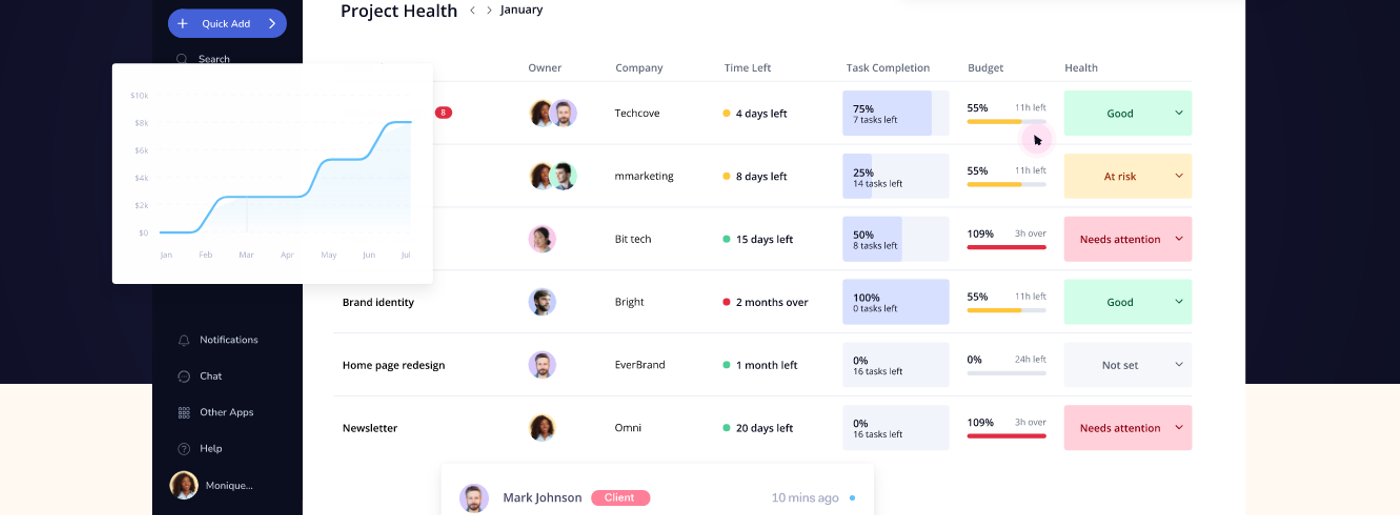Select the Notifications sidebar menu item
This screenshot has width=1400, height=515.
(228, 340)
